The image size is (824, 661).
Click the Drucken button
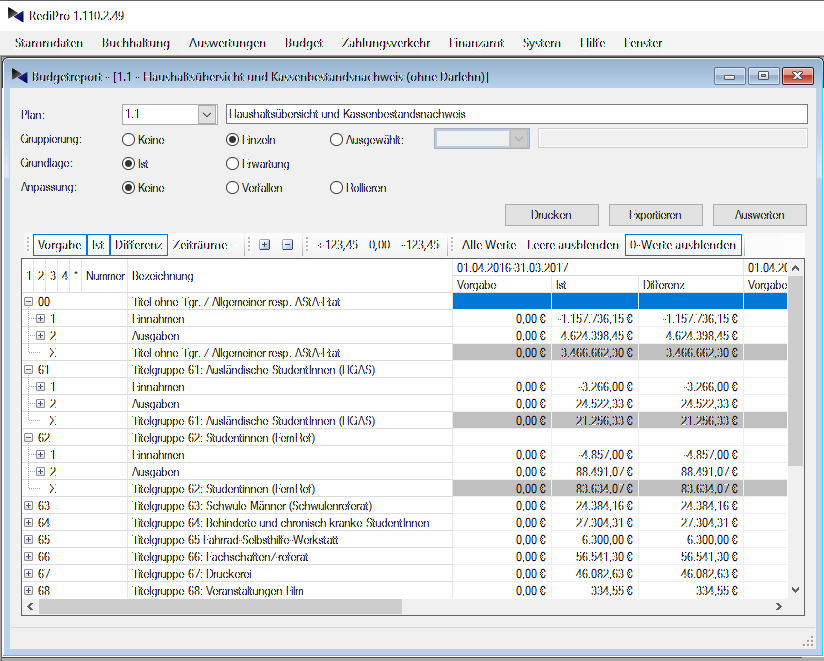pyautogui.click(x=551, y=215)
